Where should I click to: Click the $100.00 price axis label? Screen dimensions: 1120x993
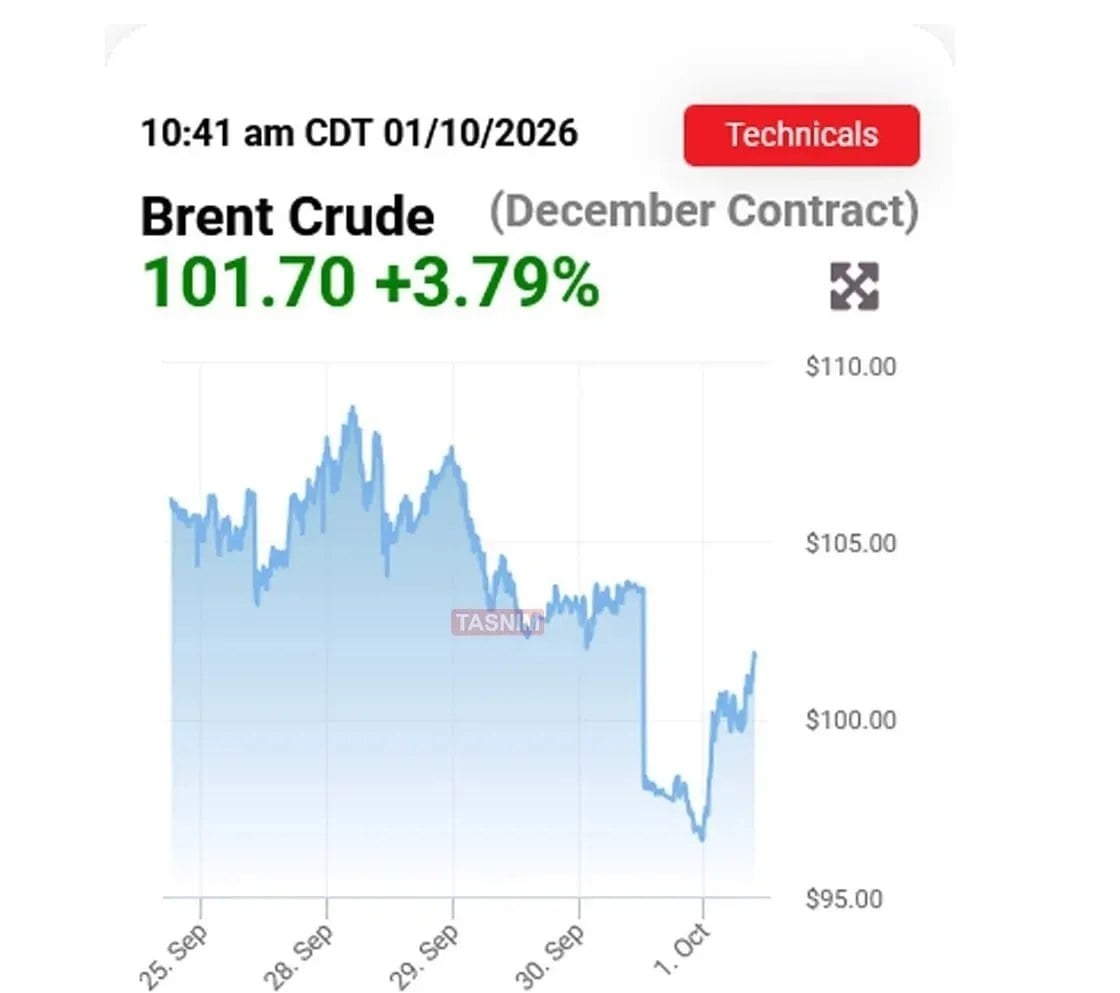pos(851,719)
